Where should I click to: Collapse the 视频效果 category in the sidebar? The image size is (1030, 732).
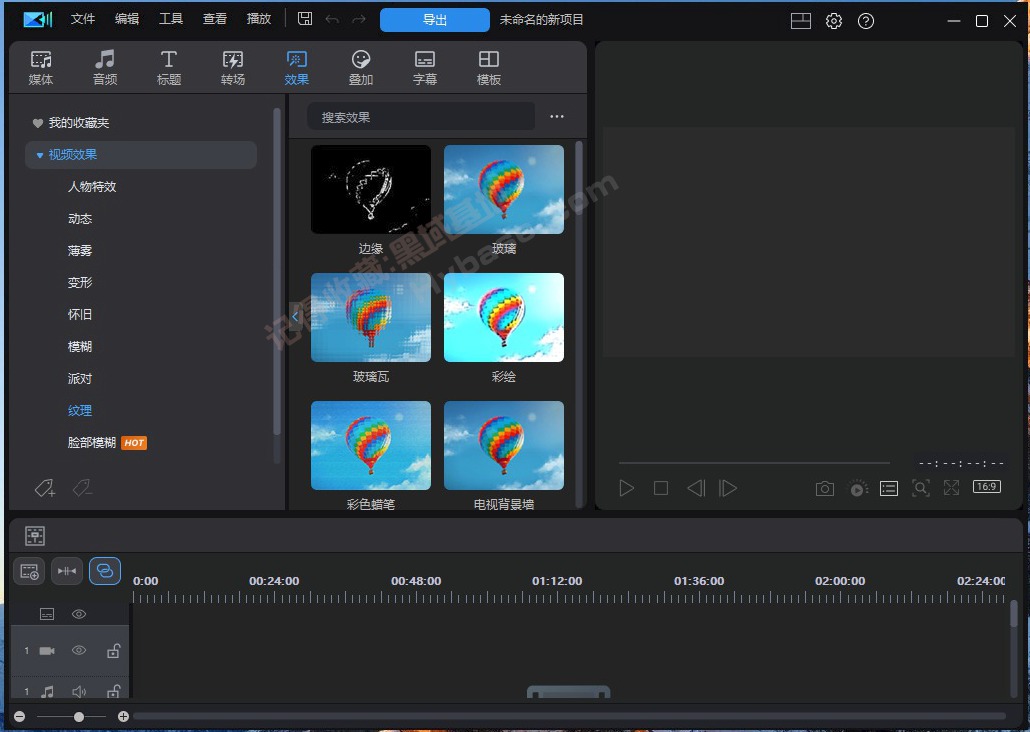coord(38,154)
